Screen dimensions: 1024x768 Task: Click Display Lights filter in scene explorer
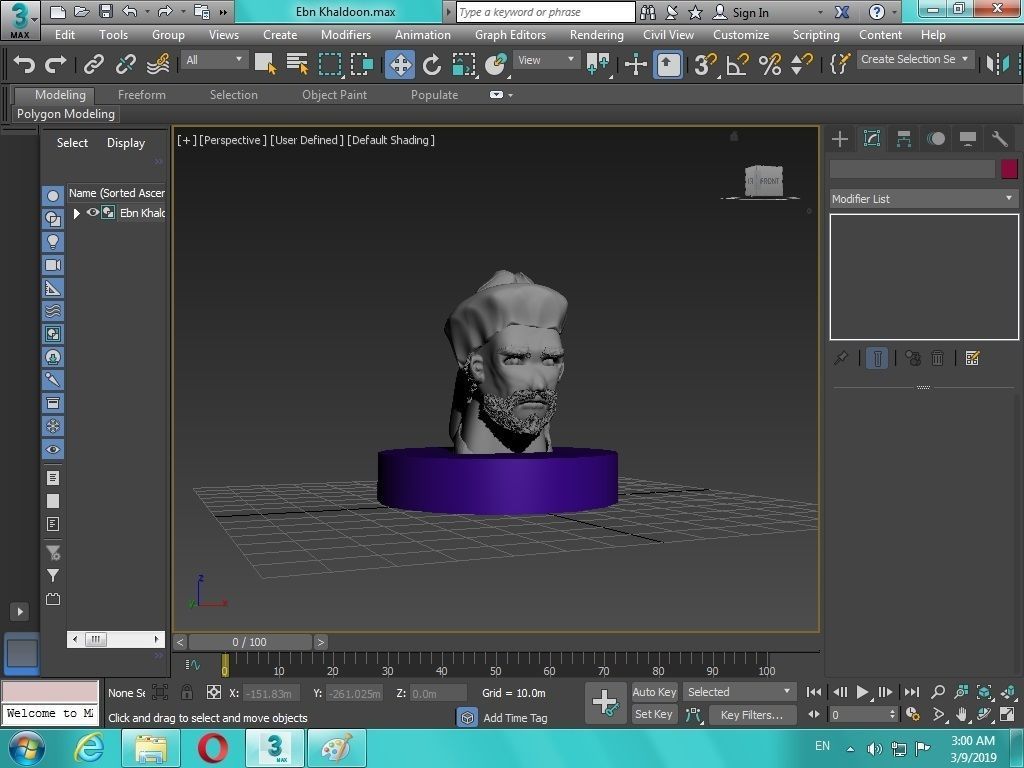[x=53, y=241]
